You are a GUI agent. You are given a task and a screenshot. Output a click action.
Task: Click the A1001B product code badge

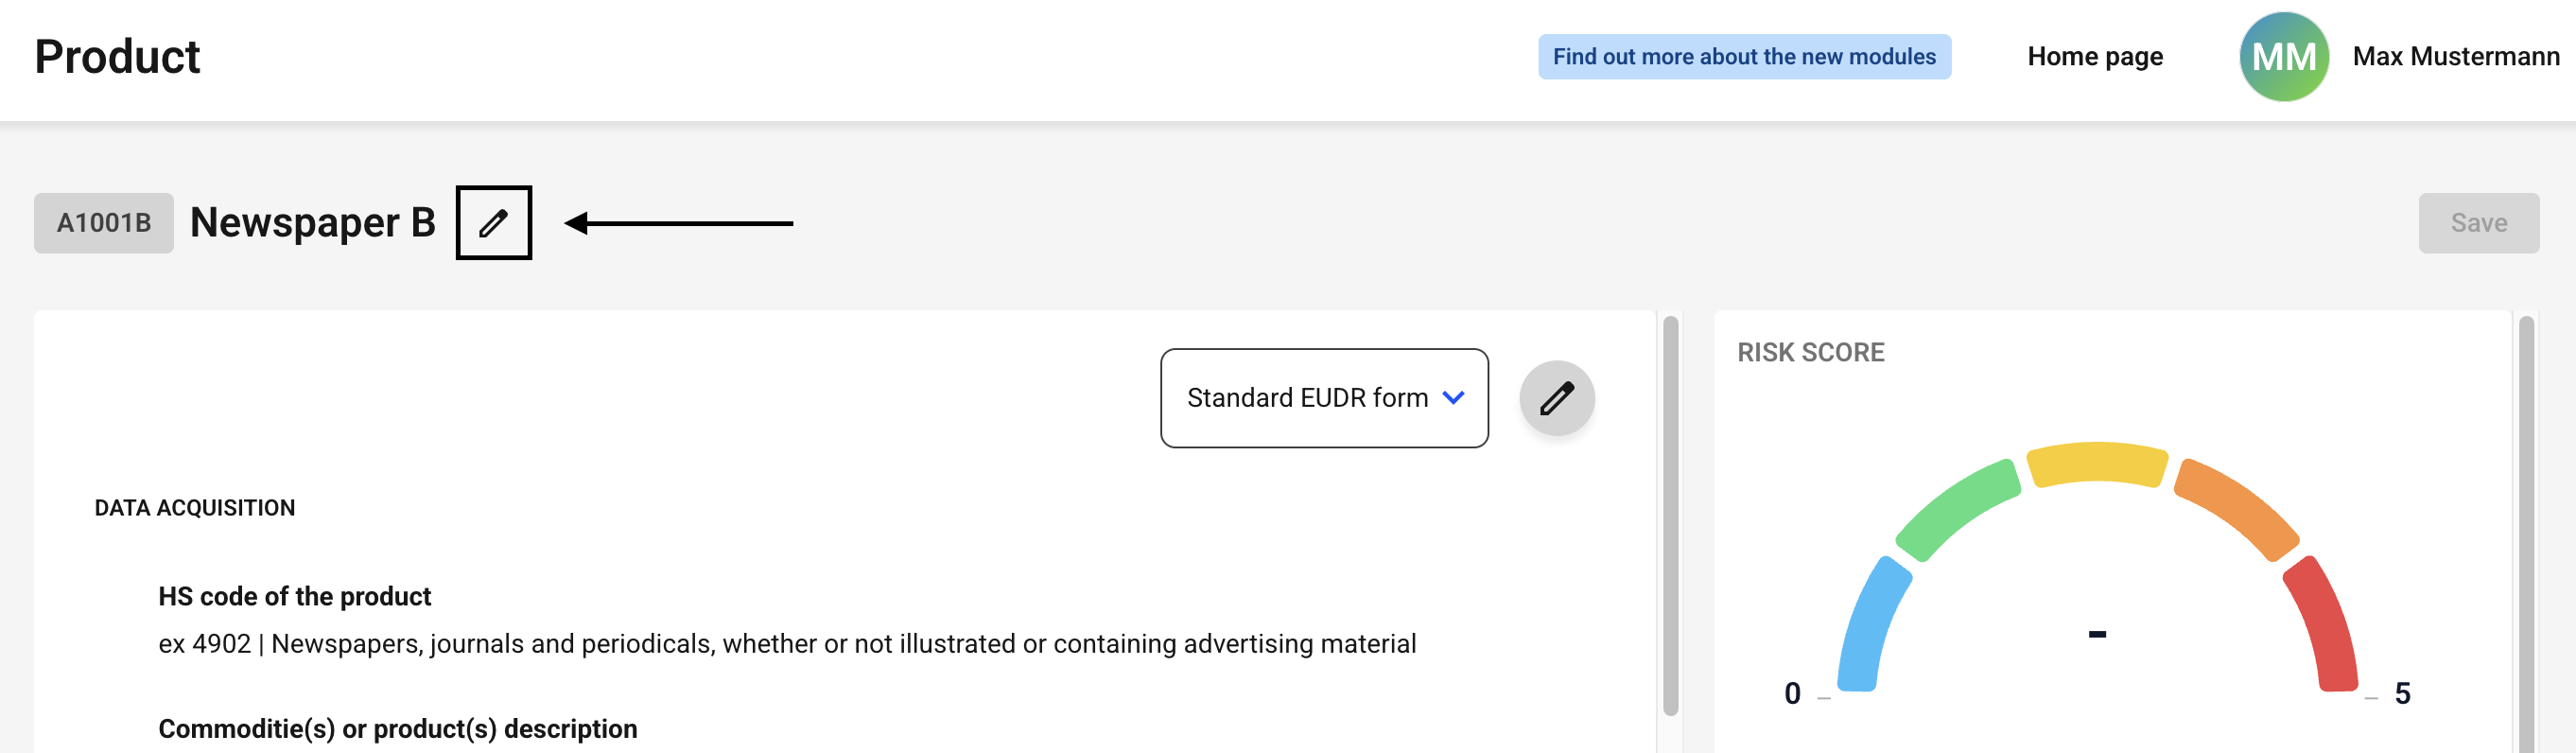tap(104, 223)
